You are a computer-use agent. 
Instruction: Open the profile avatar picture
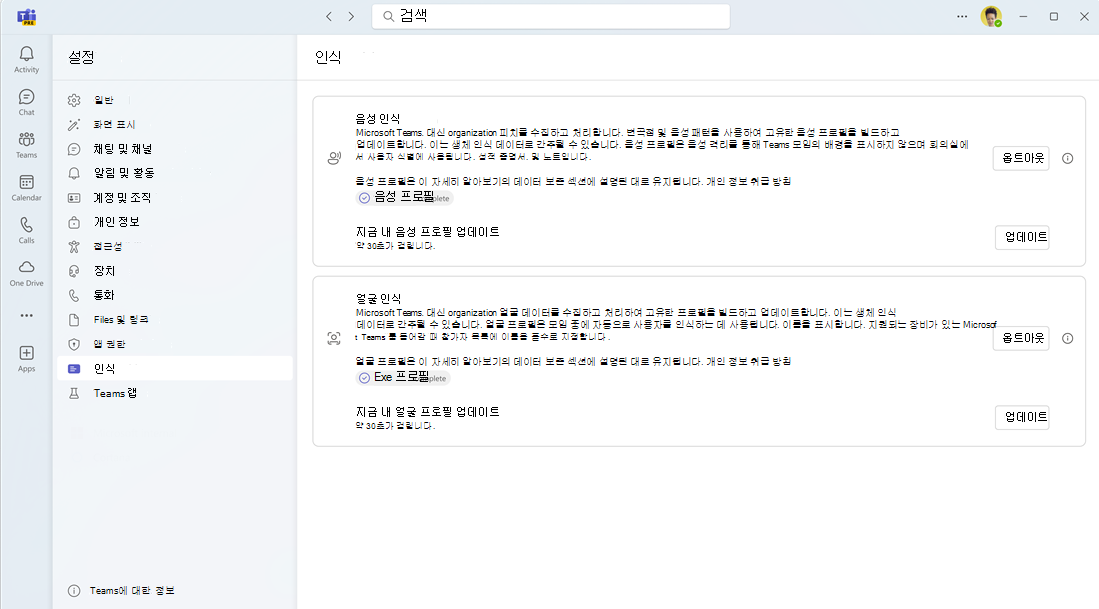point(991,16)
